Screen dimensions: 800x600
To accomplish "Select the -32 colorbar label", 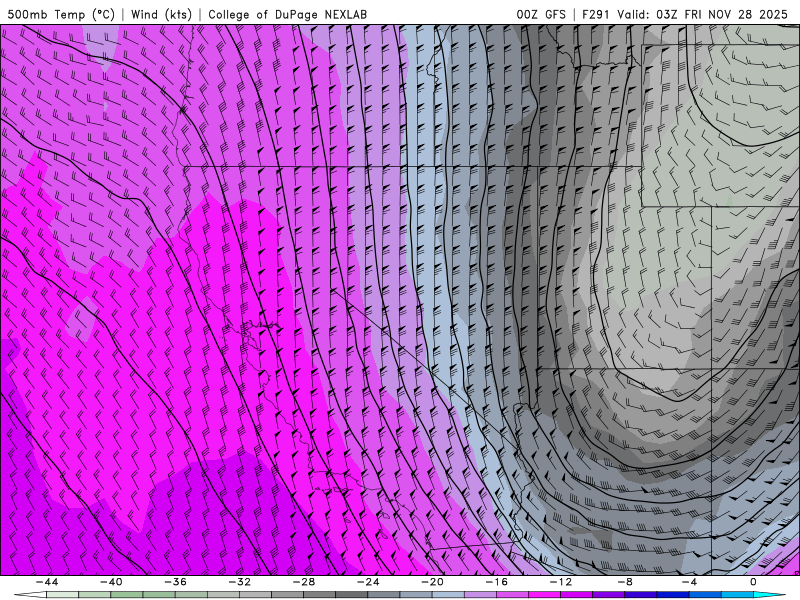I will [239, 582].
